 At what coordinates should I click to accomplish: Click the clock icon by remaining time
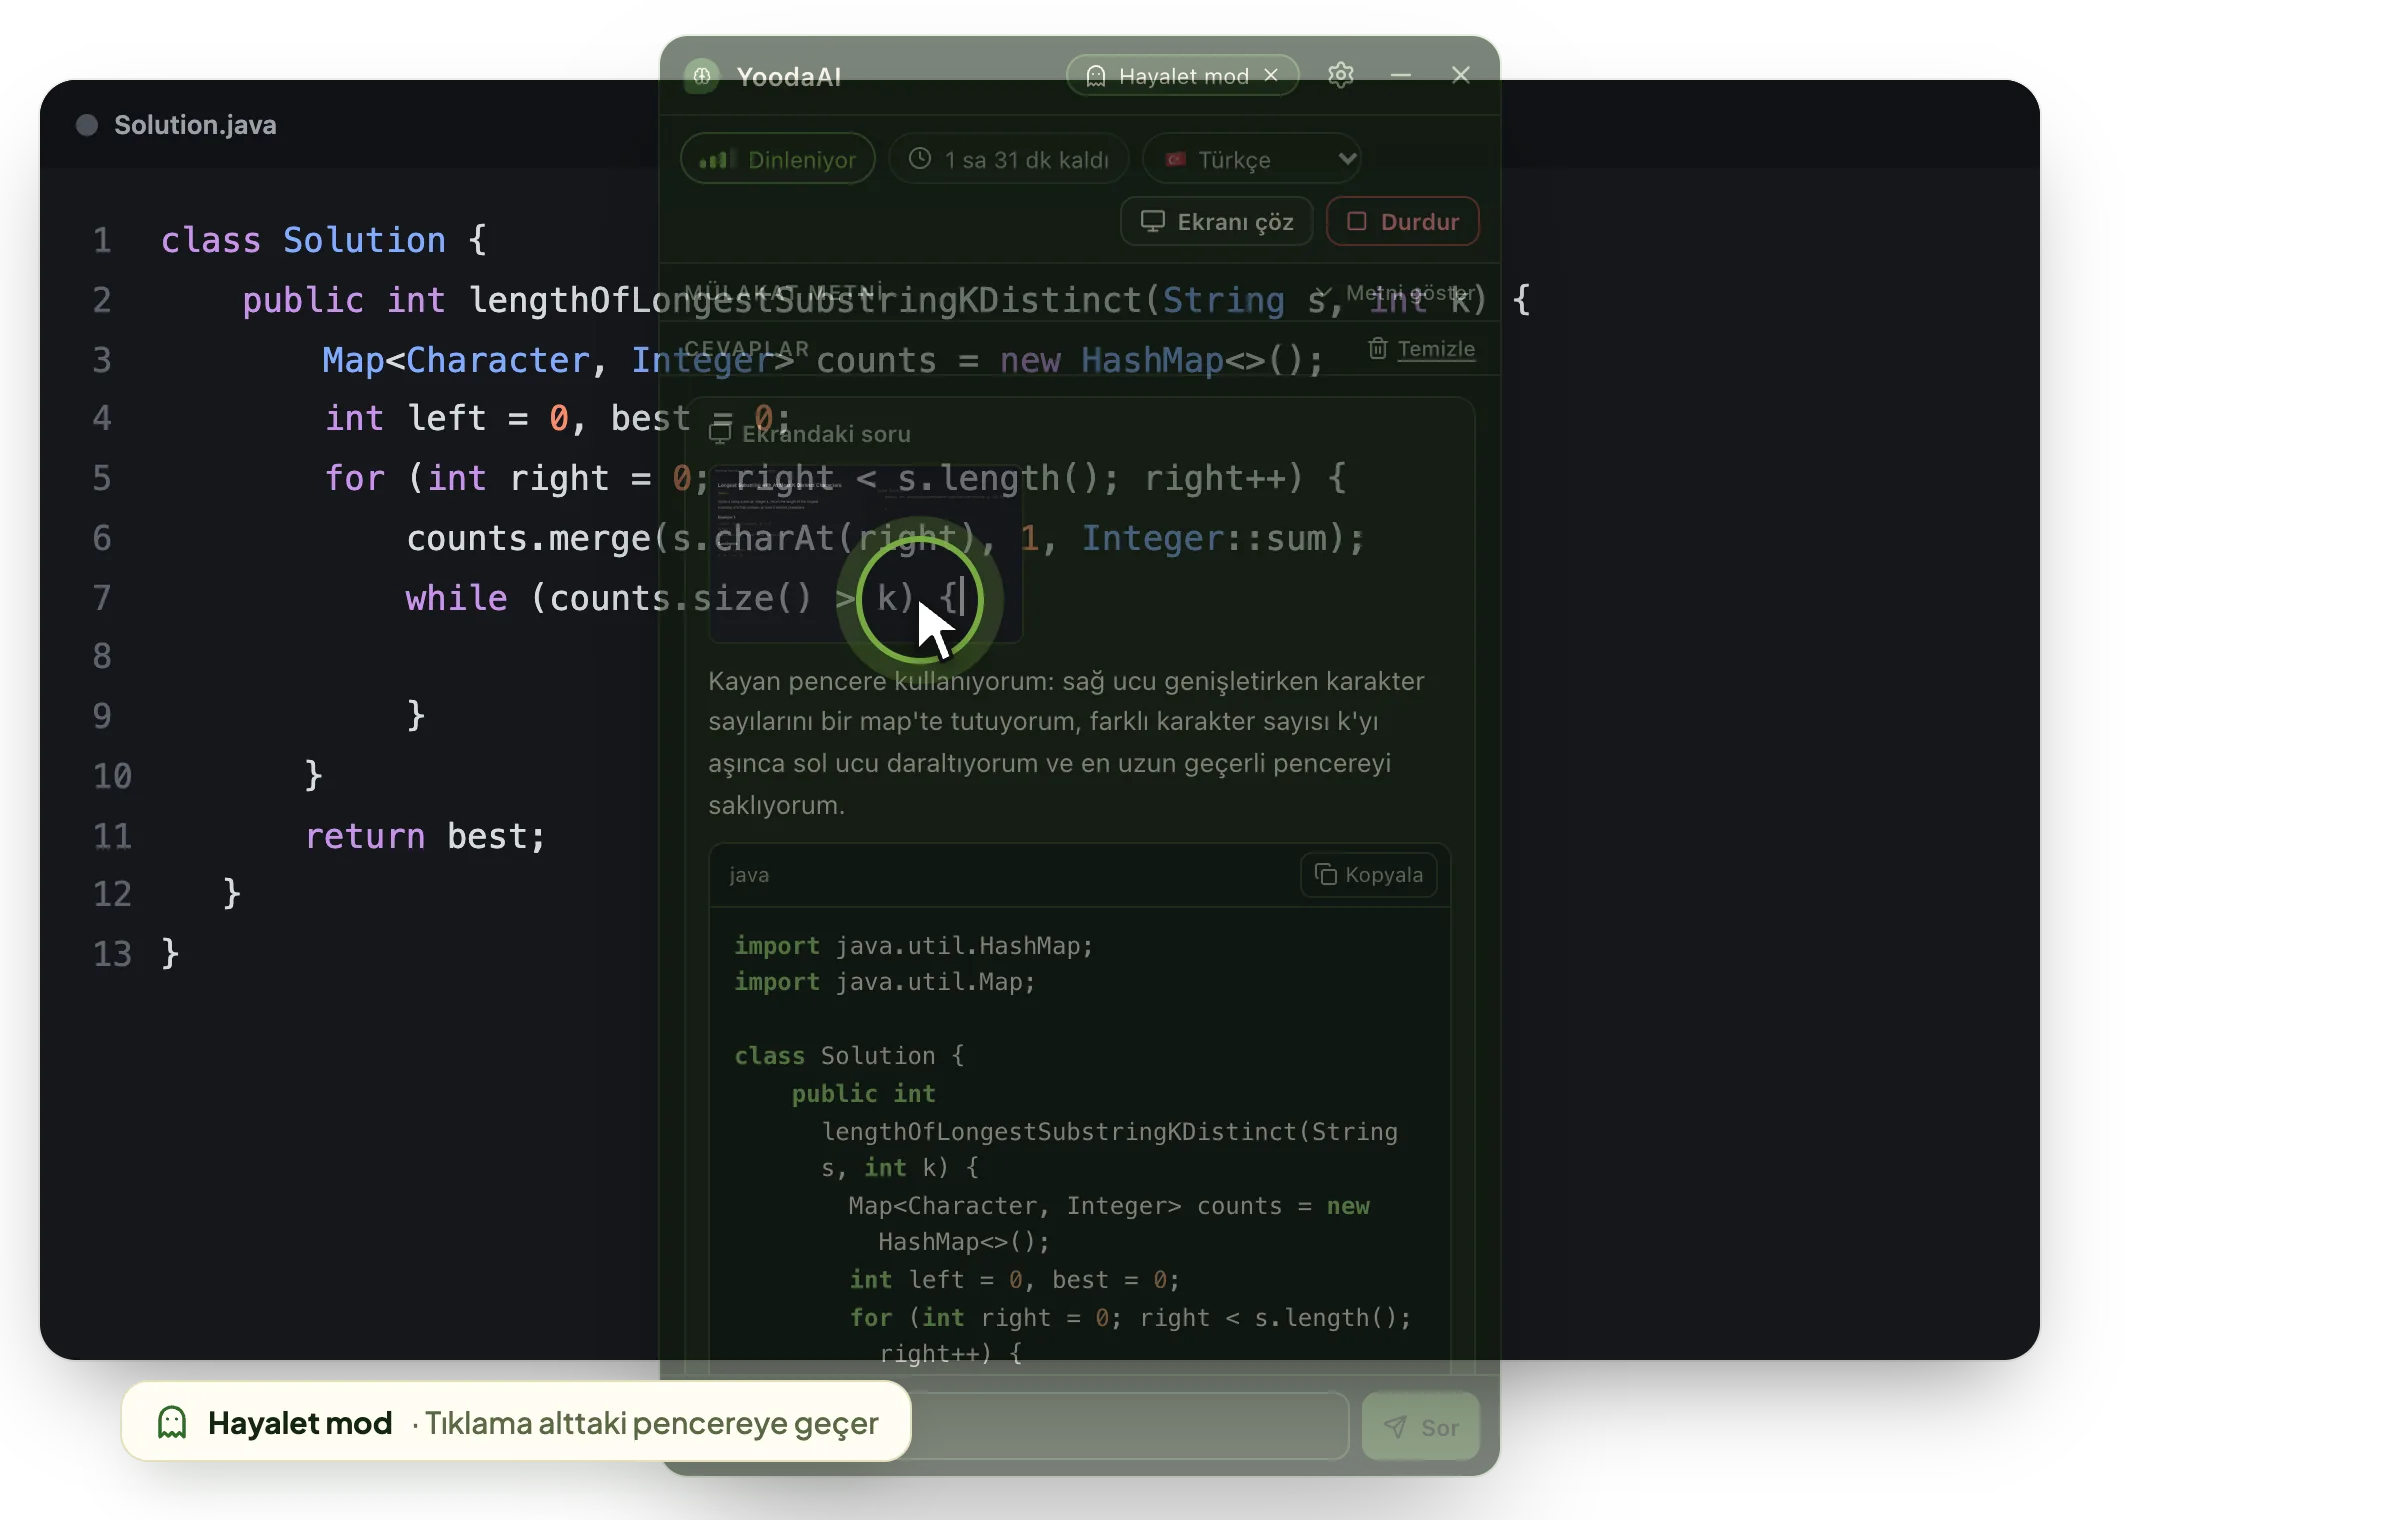click(920, 159)
